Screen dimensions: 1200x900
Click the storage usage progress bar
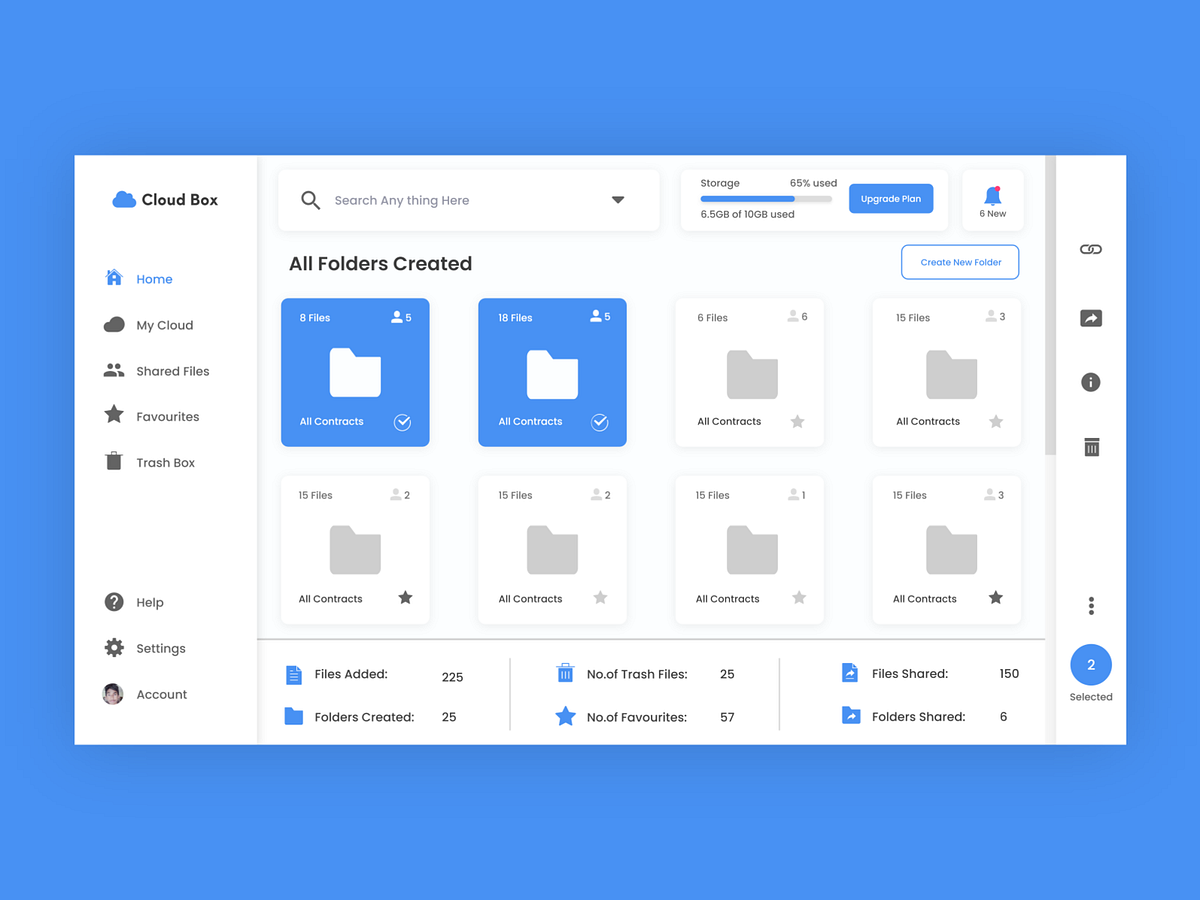[x=764, y=199]
